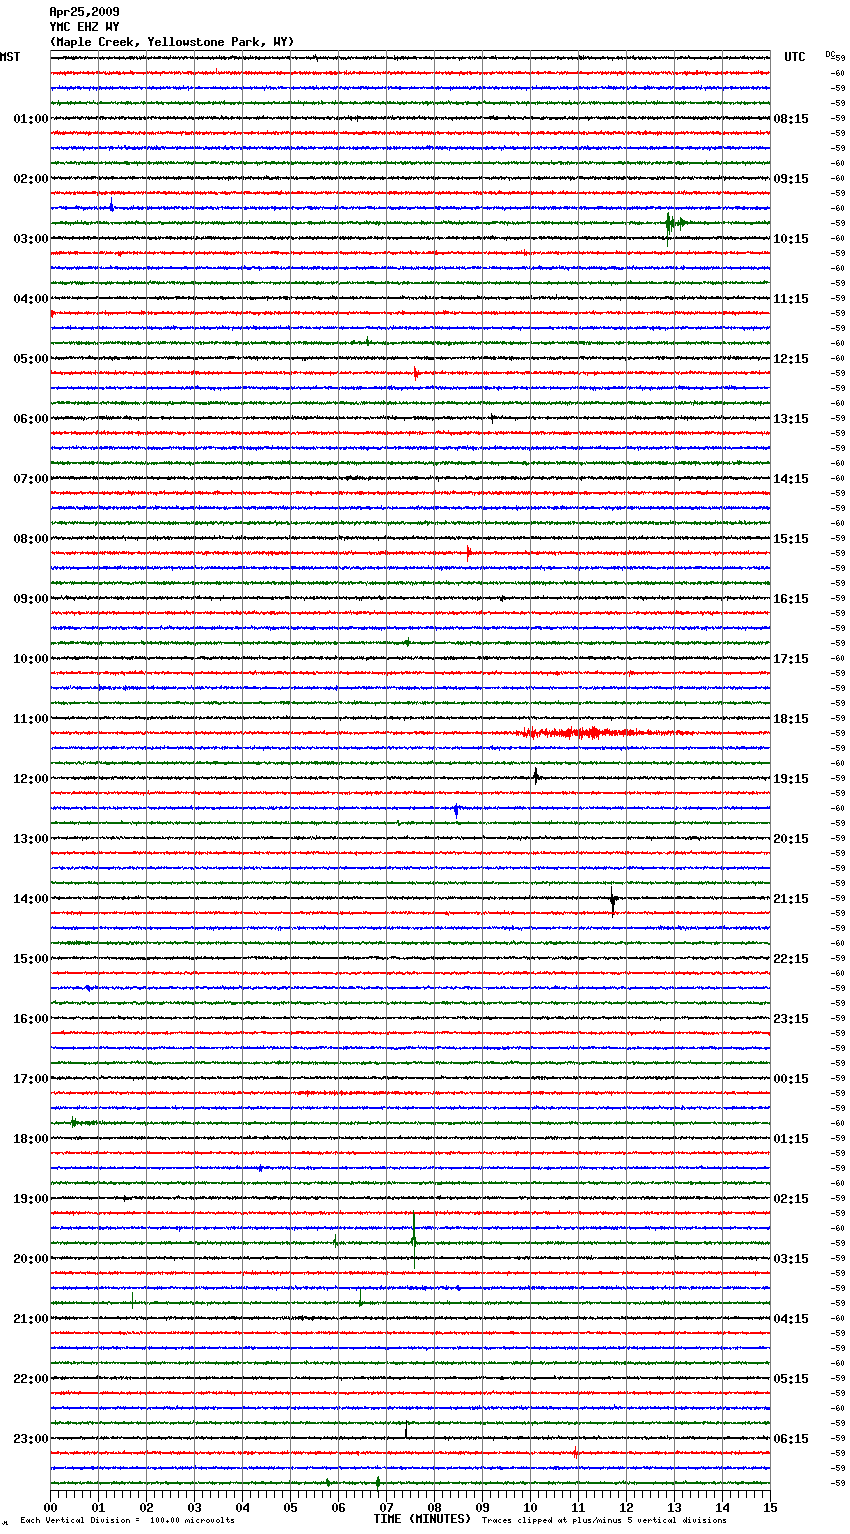The height and width of the screenshot is (1534, 850).
Task: Click the black event spike on the 14:00 MST trace
Action: 613,900
